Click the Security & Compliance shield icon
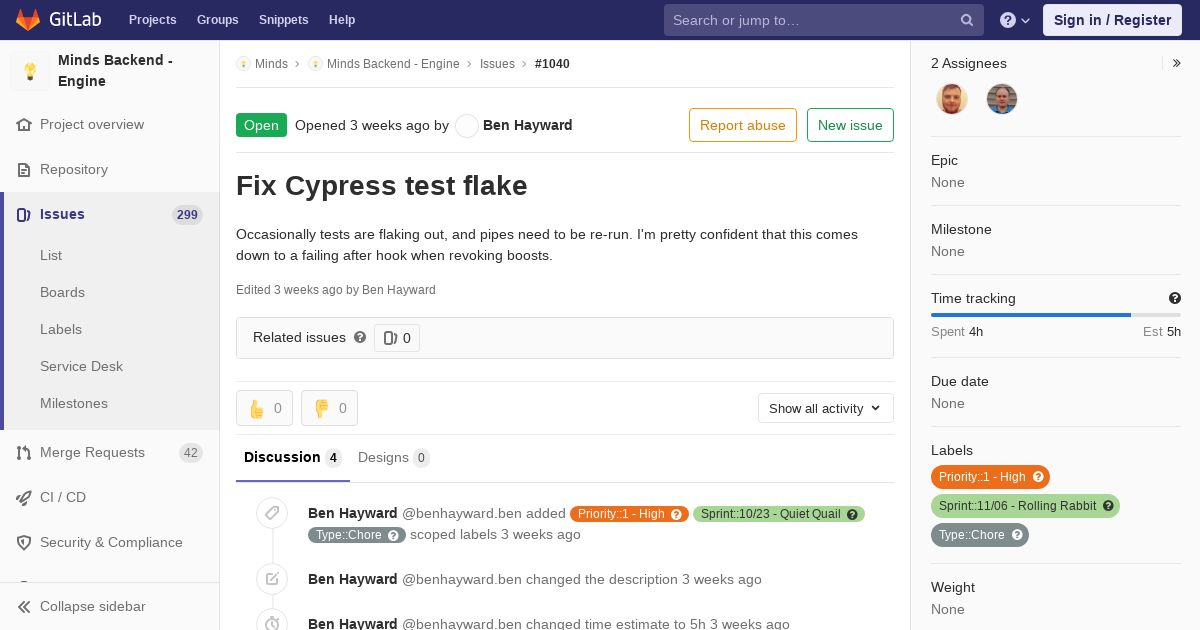 tap(24, 543)
